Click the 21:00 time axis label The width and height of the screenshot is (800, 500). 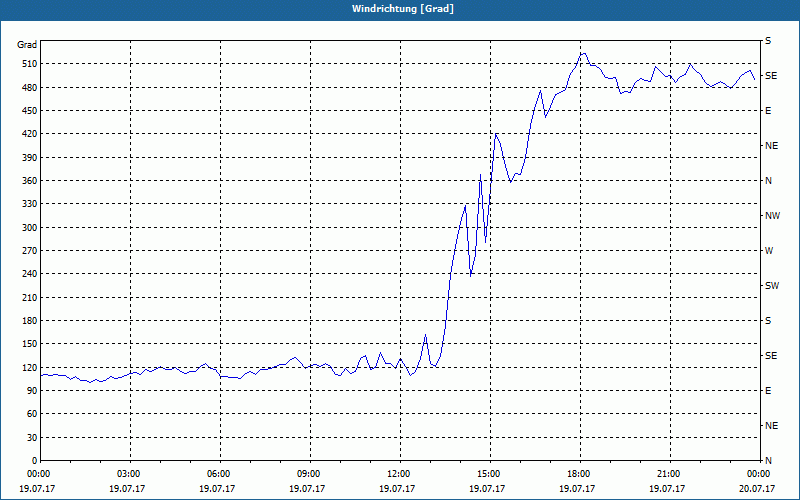(x=670, y=473)
